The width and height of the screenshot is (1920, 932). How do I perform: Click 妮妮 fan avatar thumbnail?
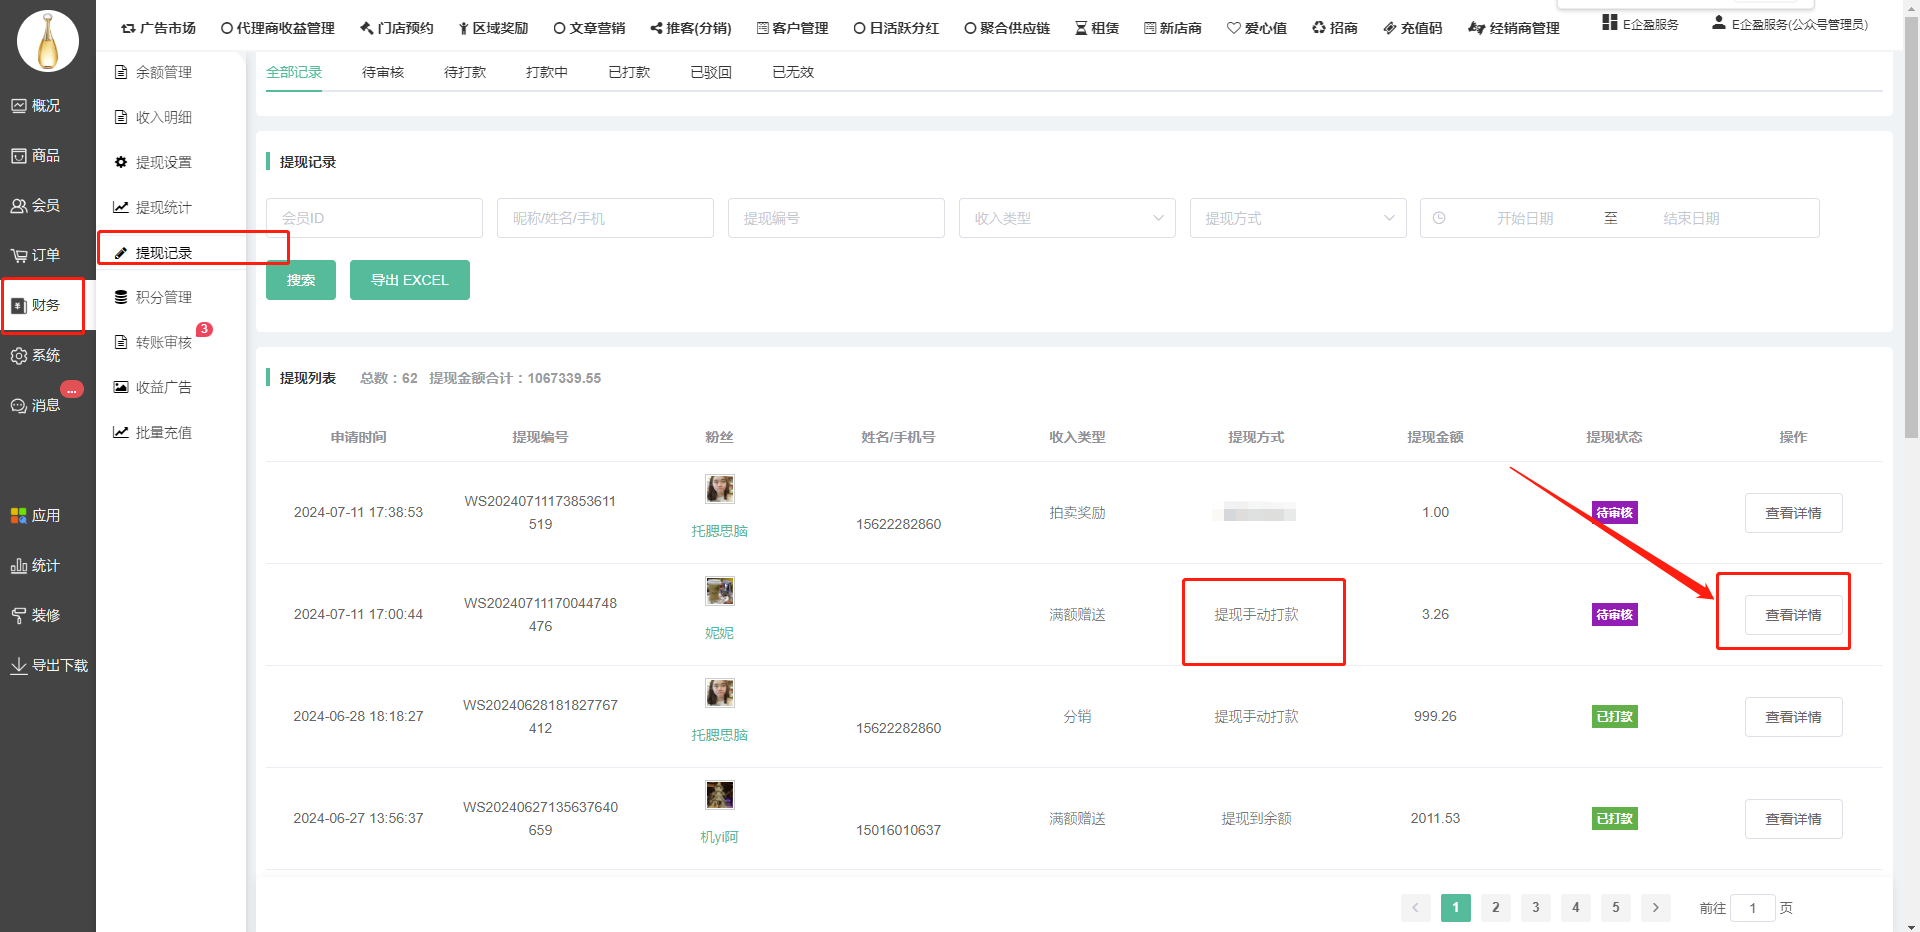[x=719, y=591]
